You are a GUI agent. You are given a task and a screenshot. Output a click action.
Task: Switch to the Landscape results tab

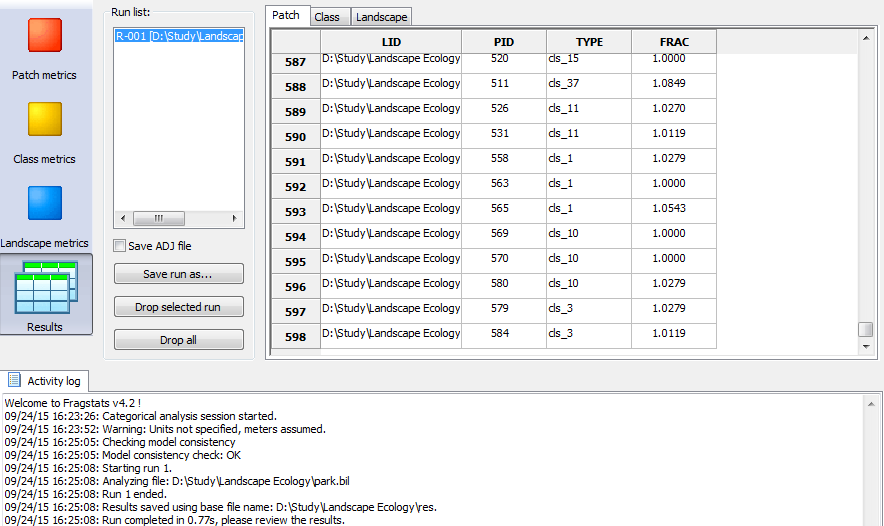381,17
